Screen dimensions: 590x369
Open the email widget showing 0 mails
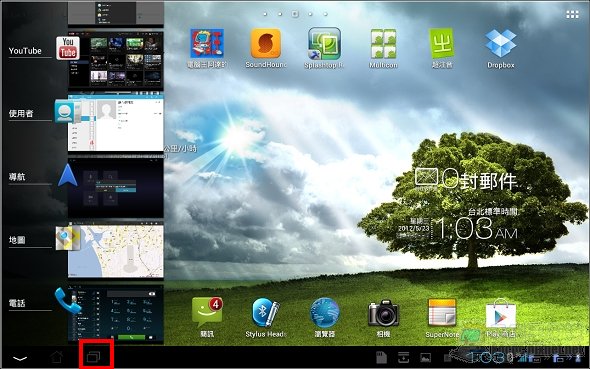(466, 180)
